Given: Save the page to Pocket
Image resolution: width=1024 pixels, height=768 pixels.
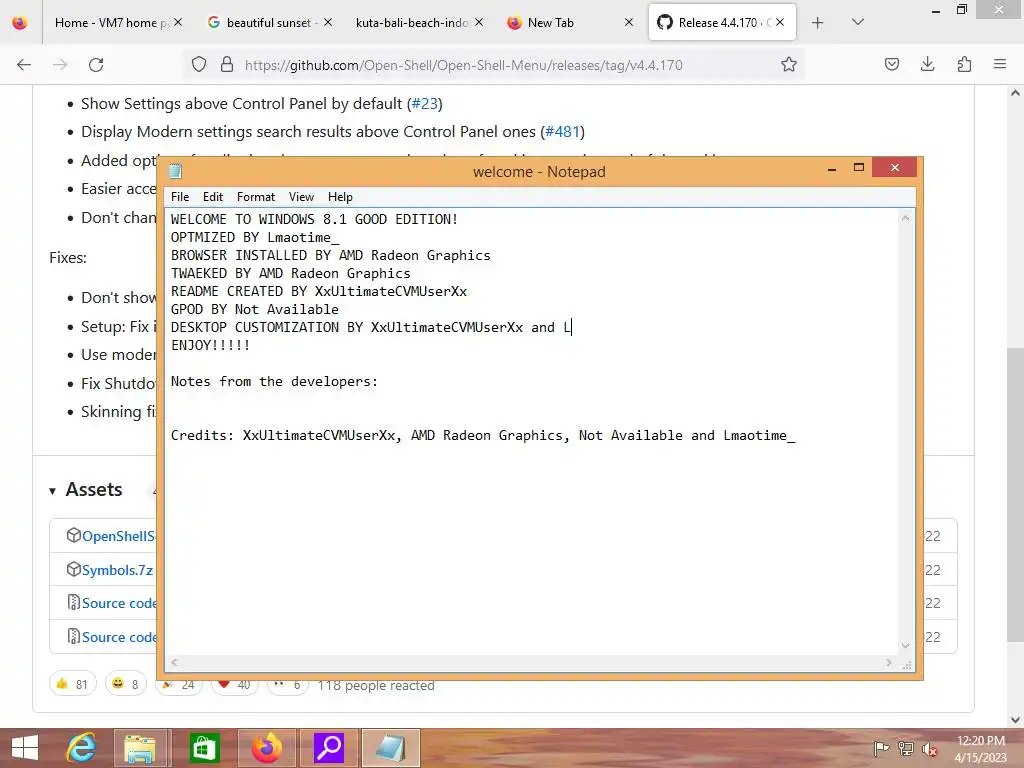Looking at the screenshot, I should coord(892,64).
